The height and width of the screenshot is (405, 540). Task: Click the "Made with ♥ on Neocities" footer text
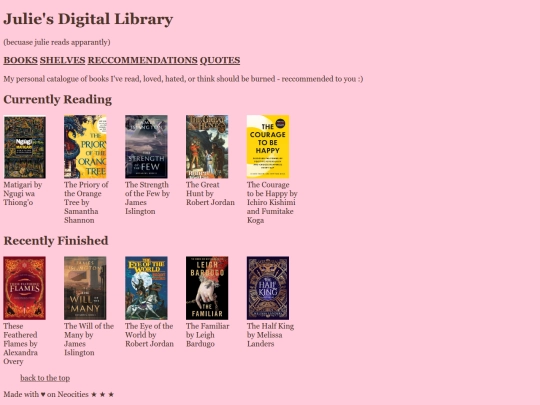click(x=59, y=394)
